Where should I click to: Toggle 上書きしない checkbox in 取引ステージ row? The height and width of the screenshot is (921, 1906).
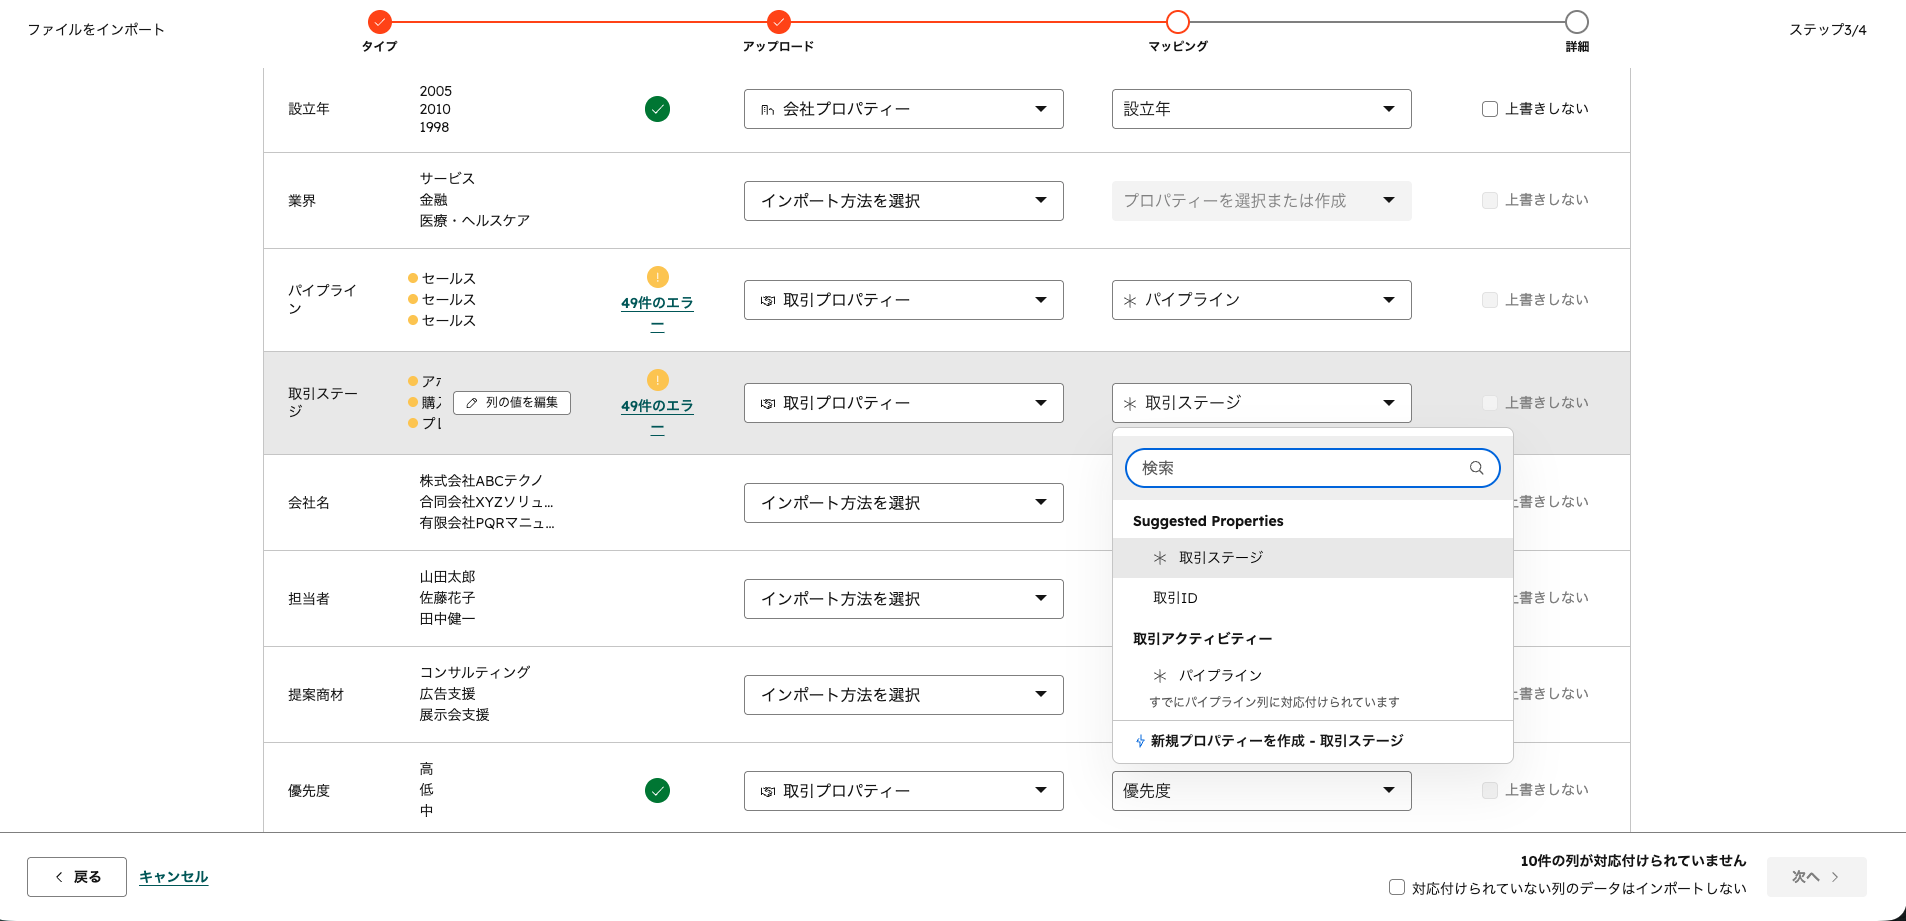click(1490, 403)
